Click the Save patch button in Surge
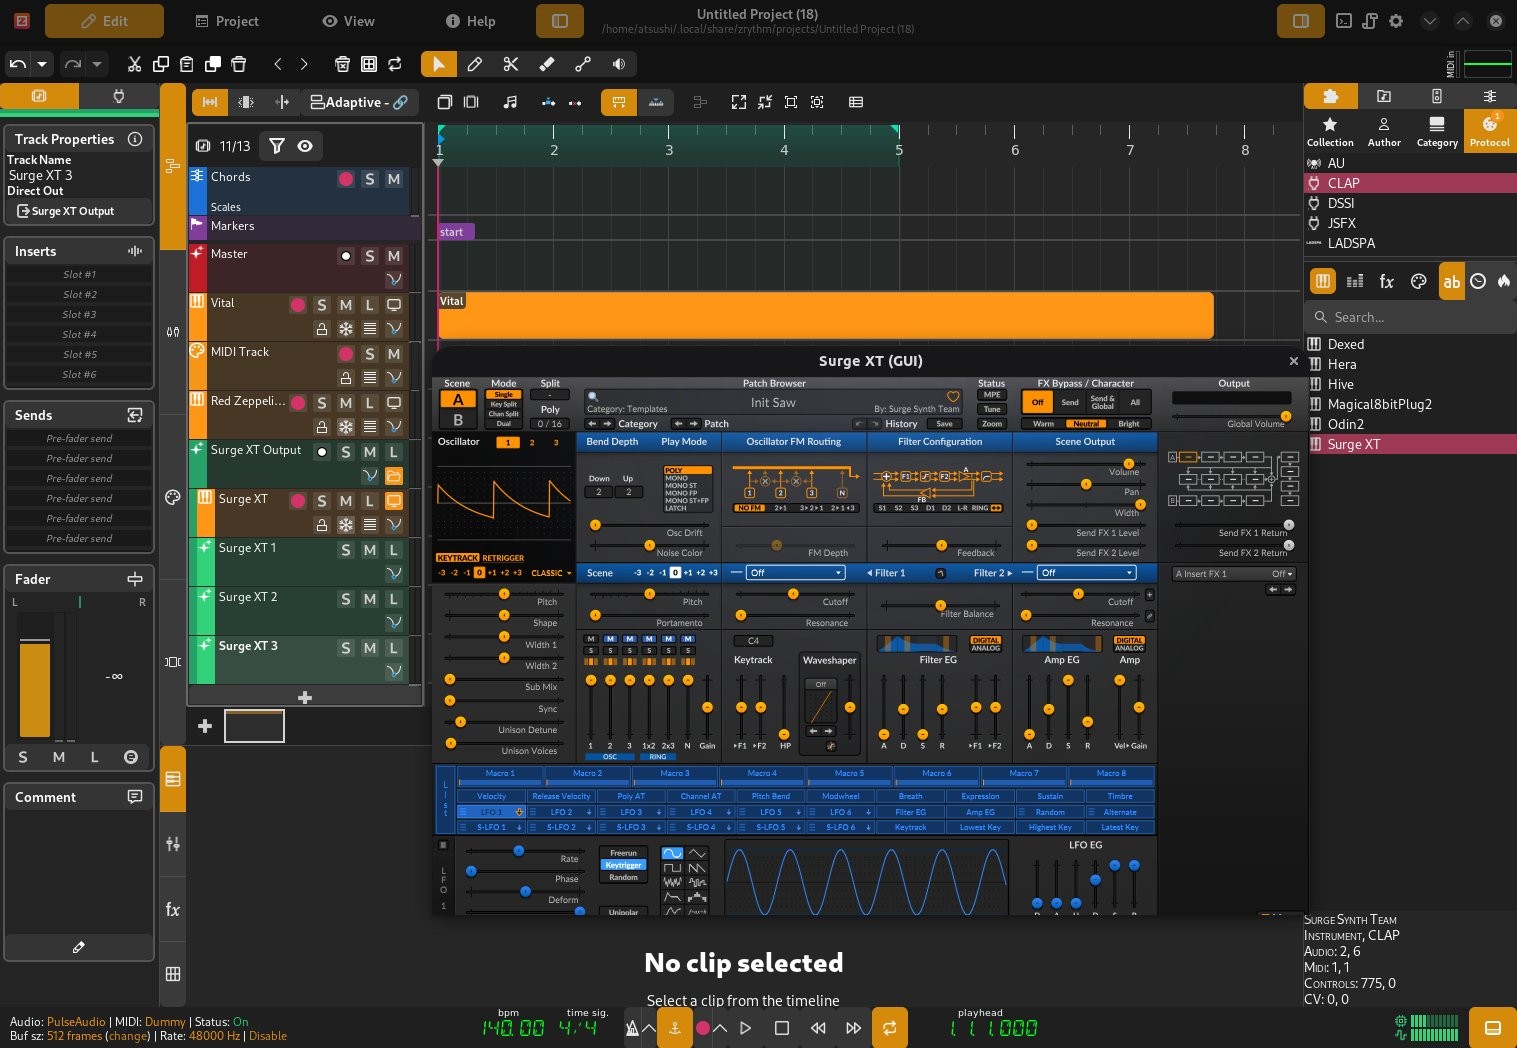The image size is (1517, 1048). click(x=944, y=424)
